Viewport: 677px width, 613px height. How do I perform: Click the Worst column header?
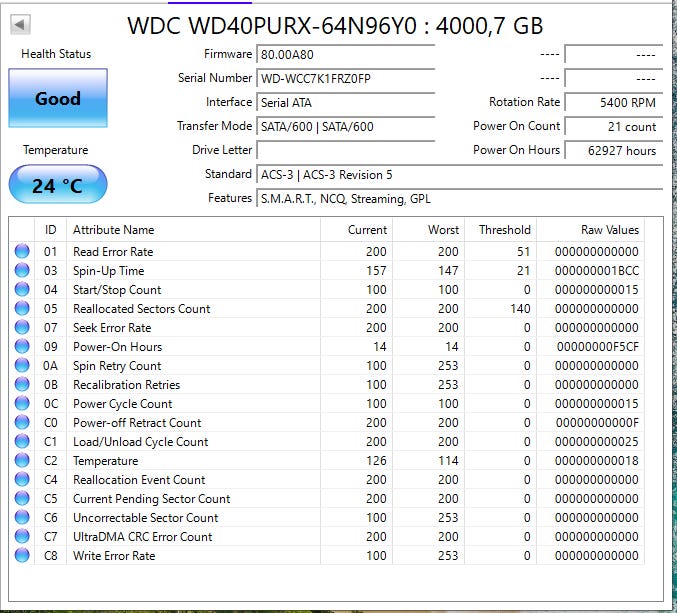tap(429, 230)
